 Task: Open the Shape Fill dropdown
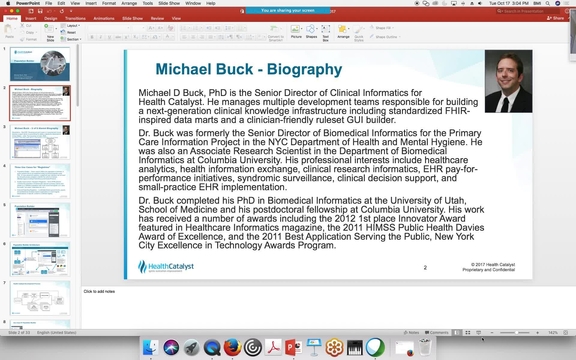point(381,28)
